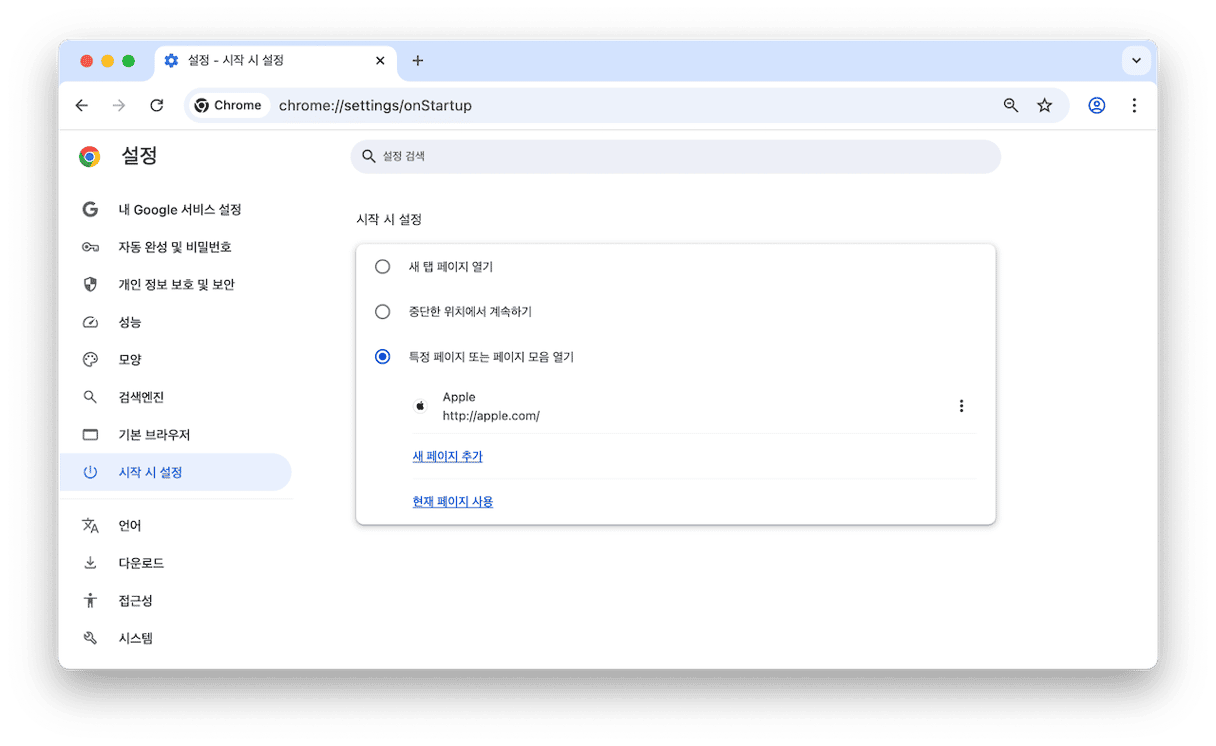Go to 성능 settings
Screen dimensions: 1216x746
coord(175,322)
